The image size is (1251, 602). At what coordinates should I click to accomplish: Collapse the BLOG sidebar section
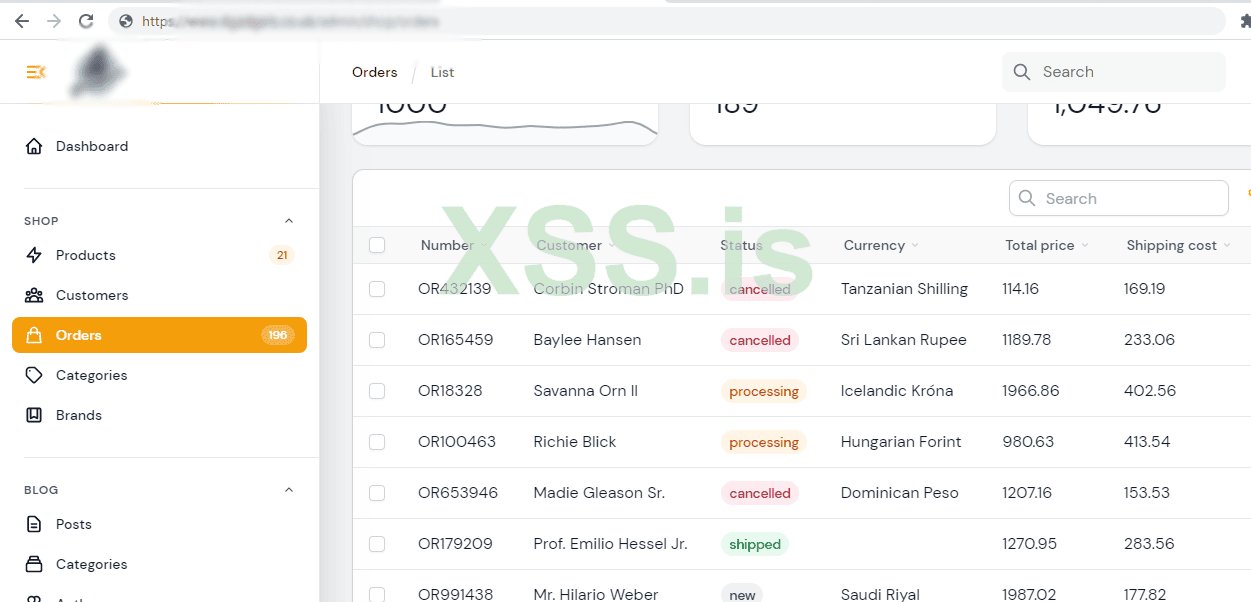pyautogui.click(x=289, y=490)
